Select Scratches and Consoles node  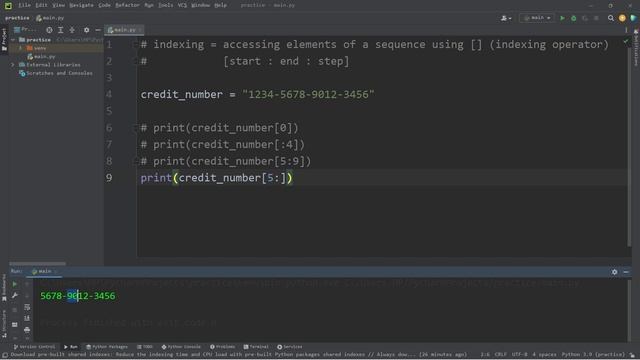pos(56,73)
